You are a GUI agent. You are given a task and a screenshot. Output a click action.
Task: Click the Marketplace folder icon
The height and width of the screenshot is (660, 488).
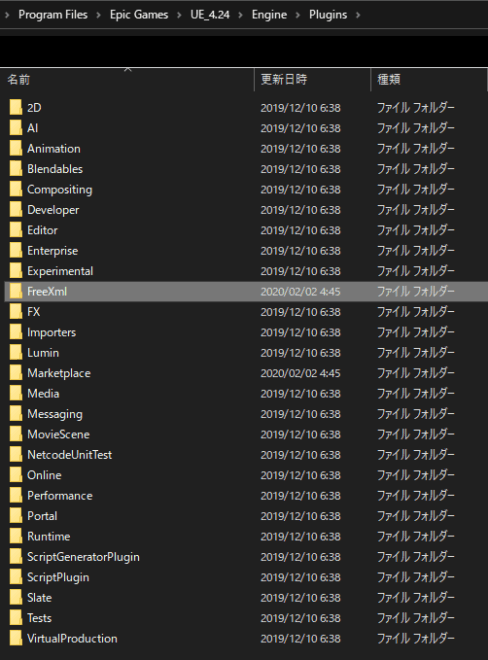tap(16, 373)
